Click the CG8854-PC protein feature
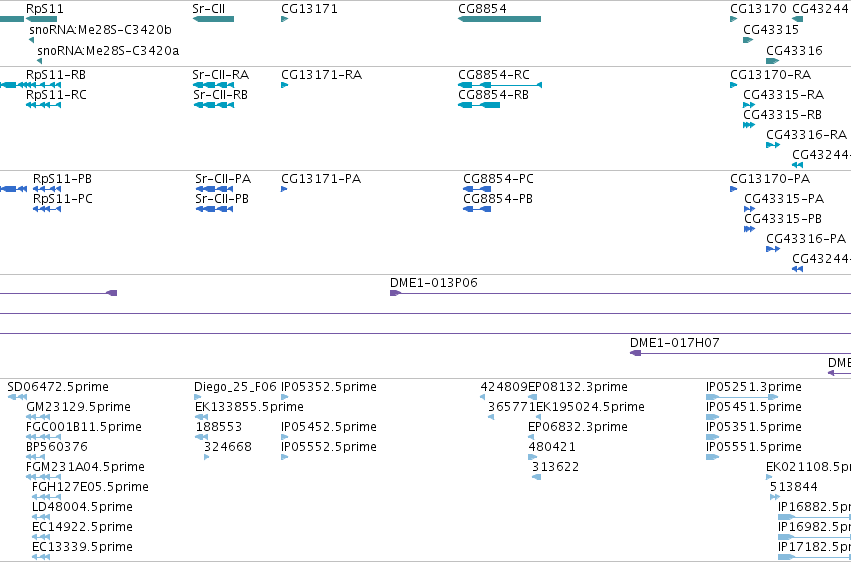851x562 pixels. (477, 189)
